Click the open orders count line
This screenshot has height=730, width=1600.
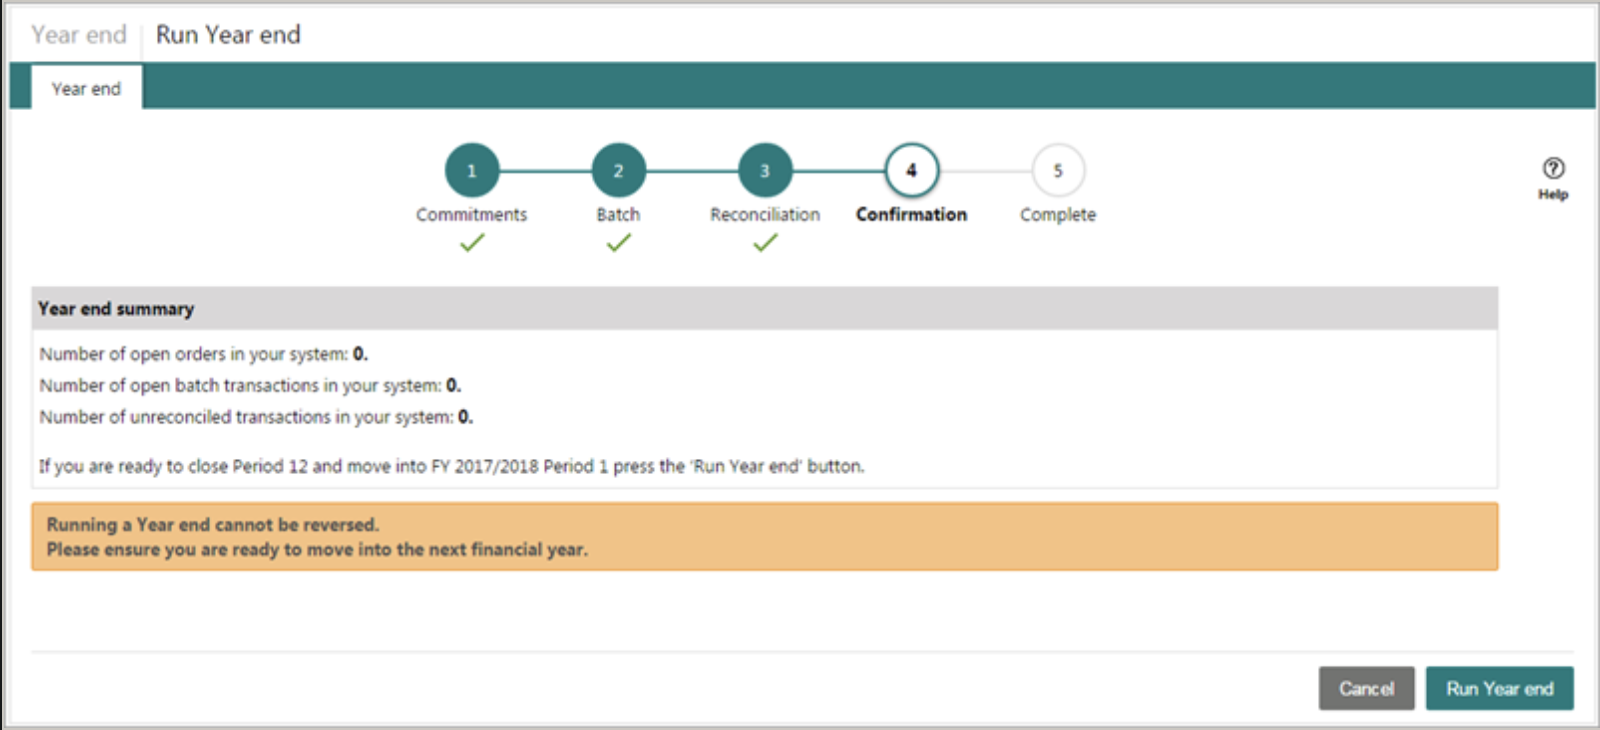(204, 354)
